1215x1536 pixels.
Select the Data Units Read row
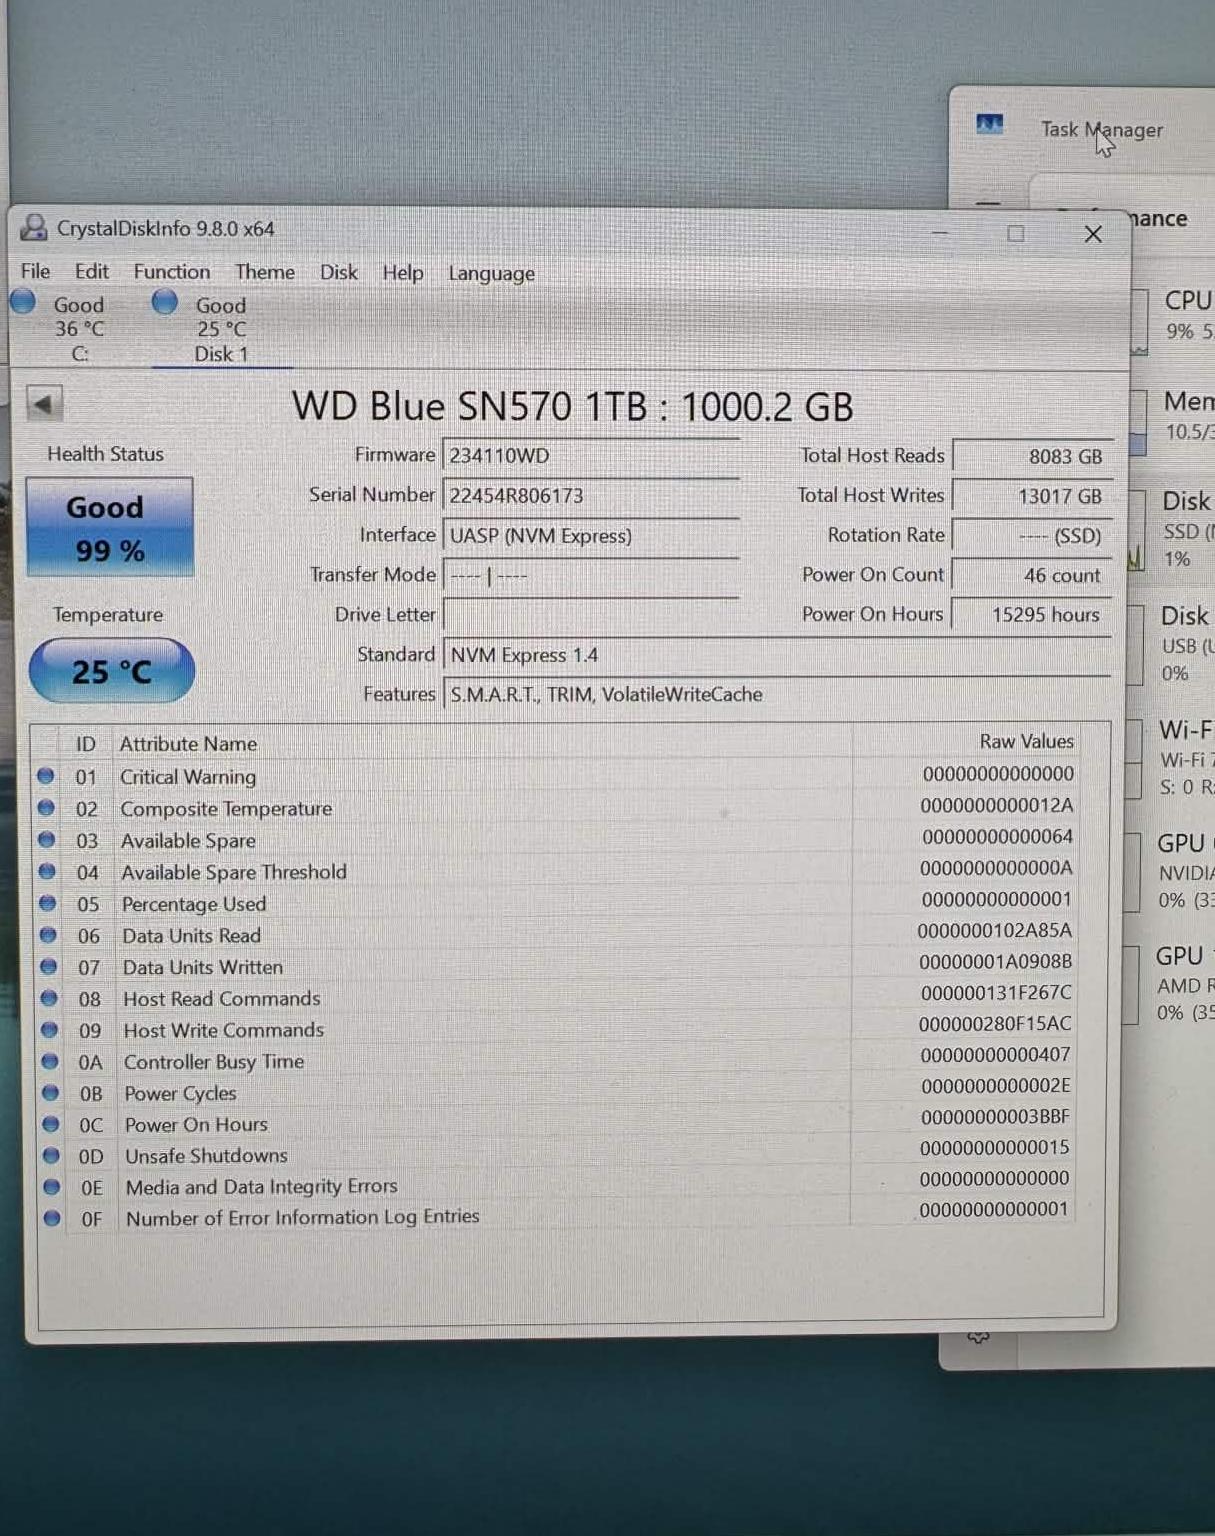point(555,933)
